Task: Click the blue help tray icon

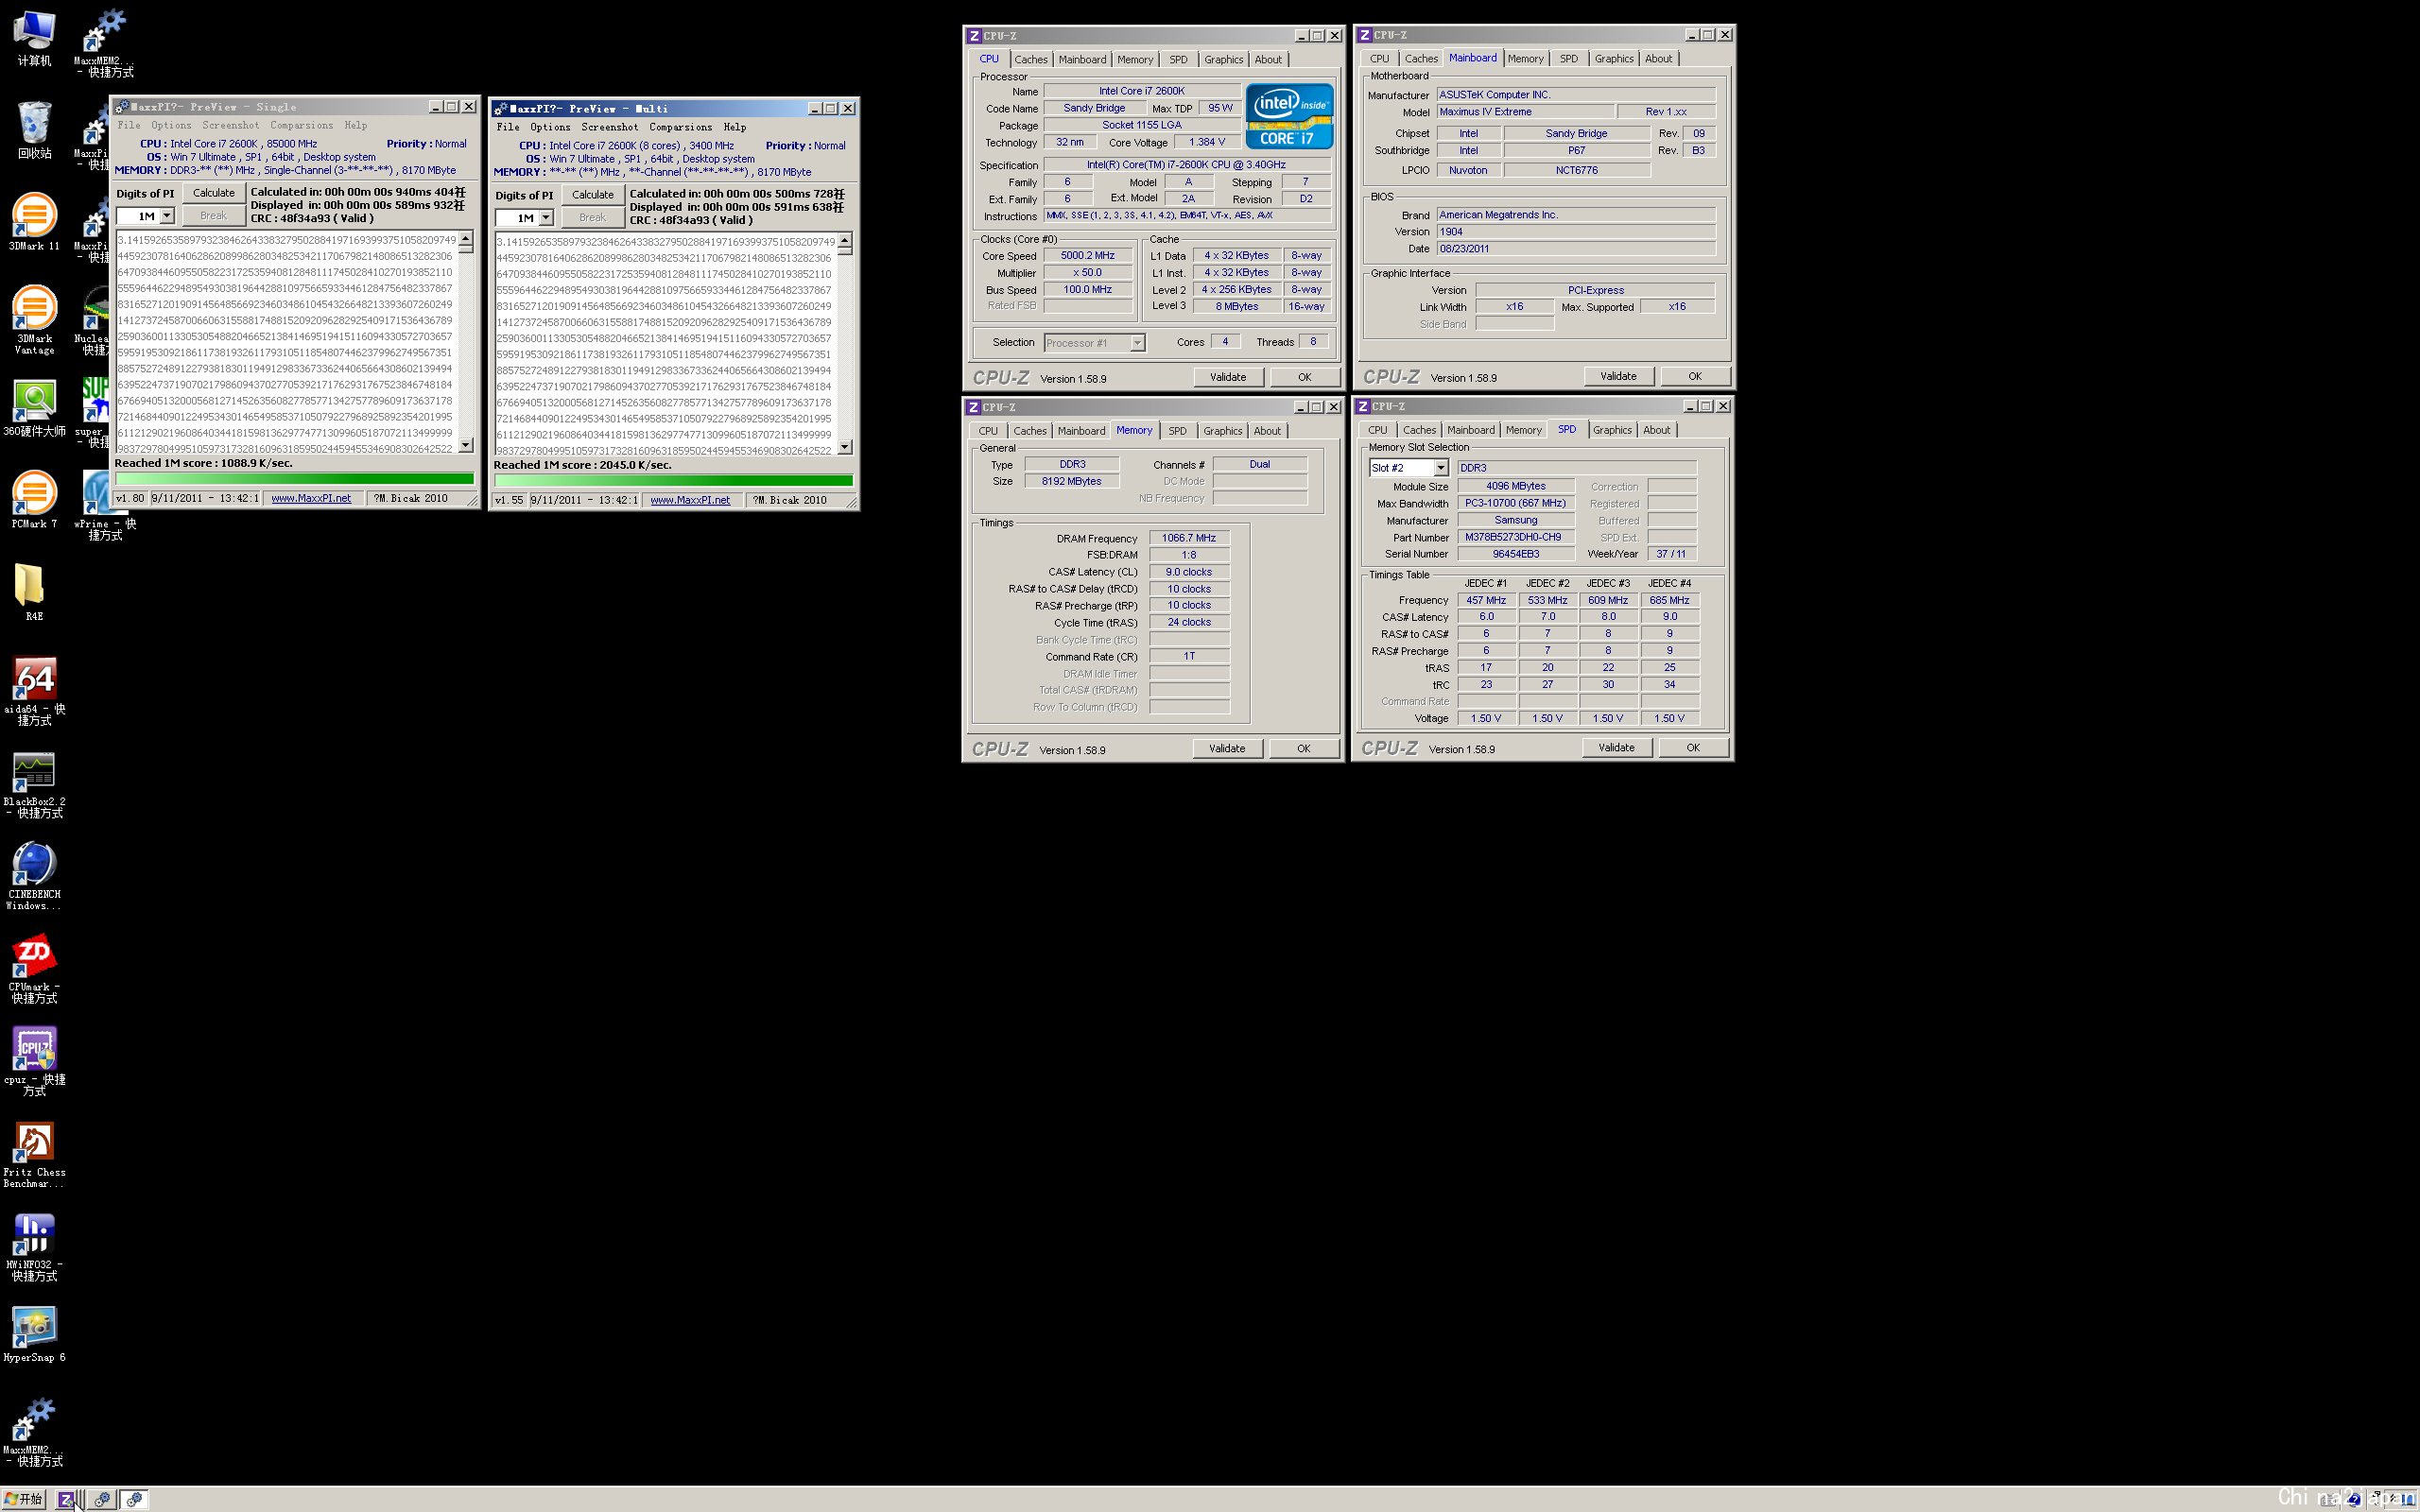Action: tap(2356, 1499)
